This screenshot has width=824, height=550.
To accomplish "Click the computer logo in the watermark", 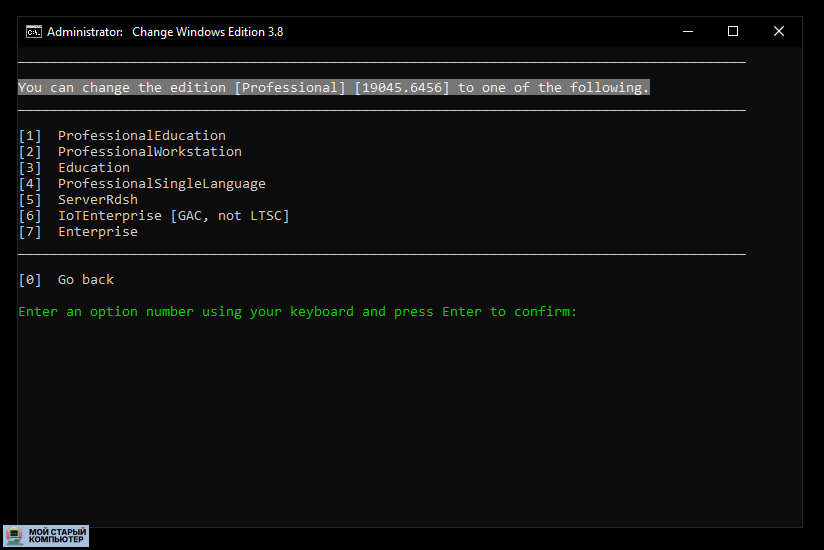I will 15,536.
